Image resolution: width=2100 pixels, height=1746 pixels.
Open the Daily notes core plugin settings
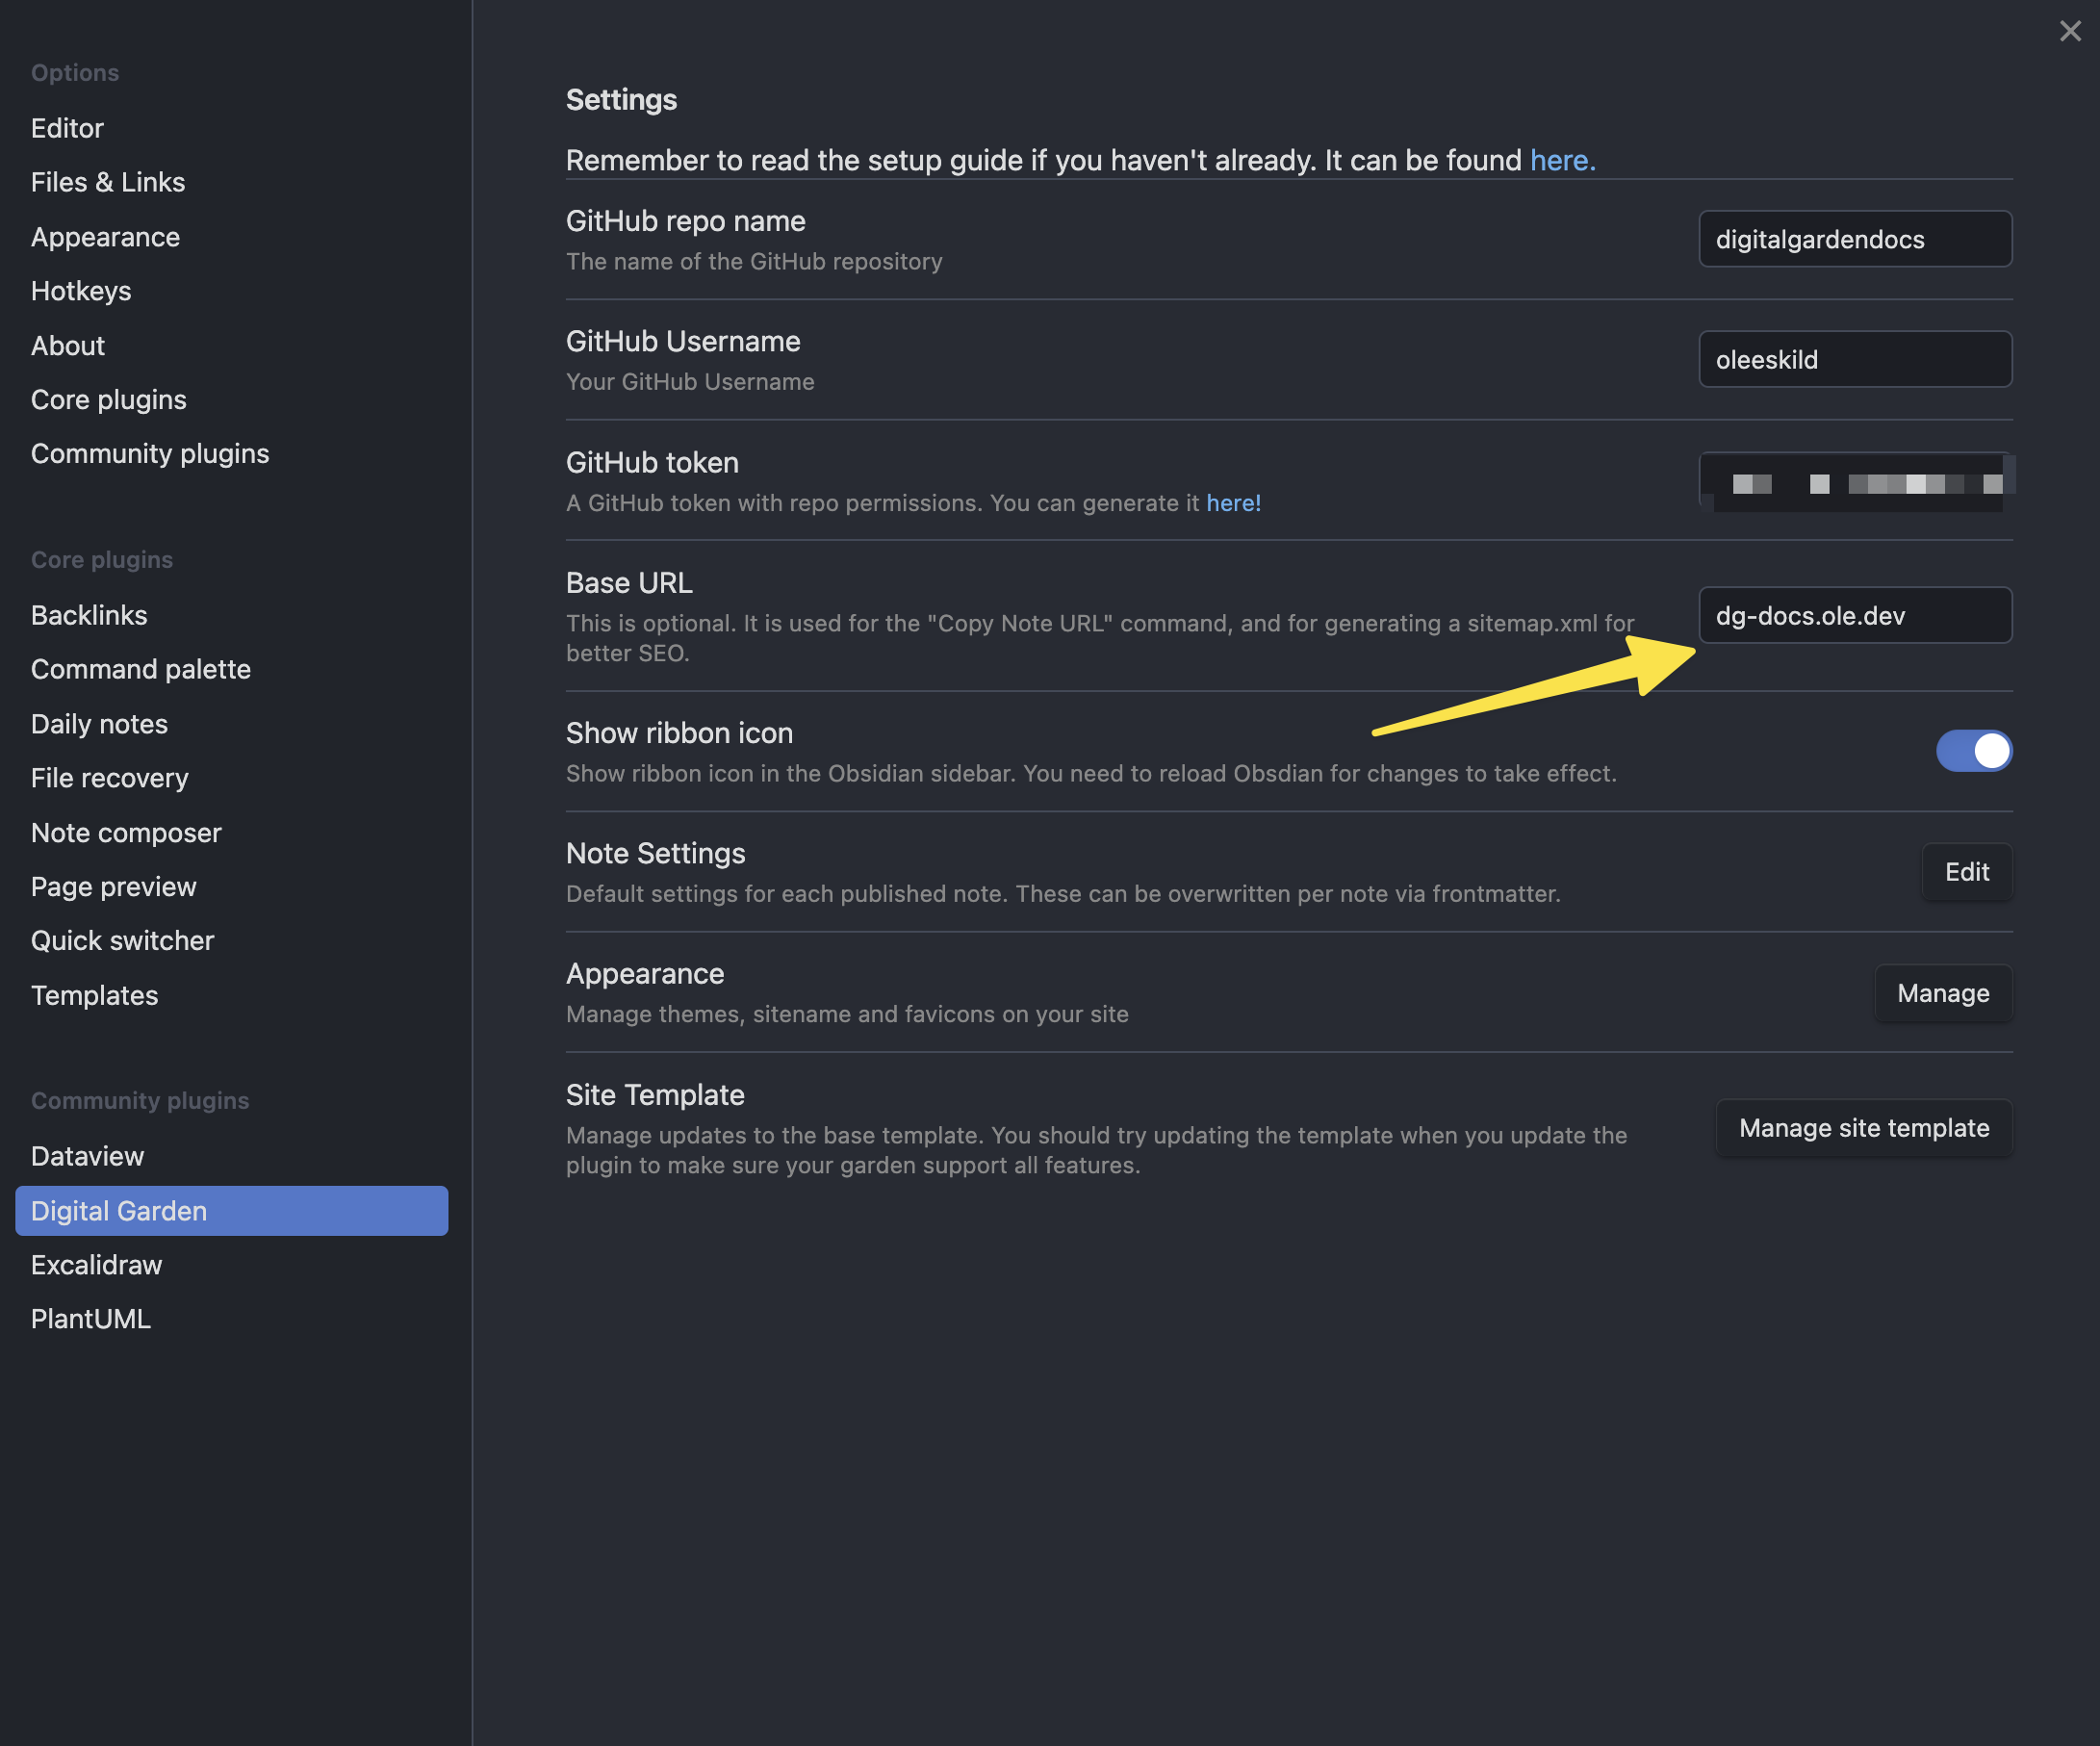pos(99,724)
